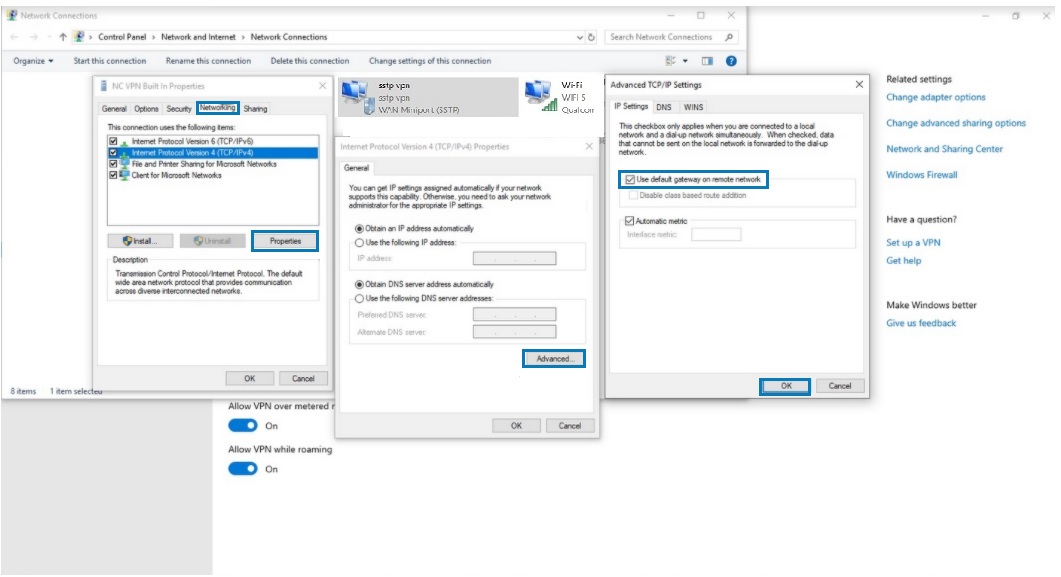Open Windows Firewall link
Image resolution: width=1061 pixels, height=577 pixels.
pyautogui.click(x=922, y=175)
